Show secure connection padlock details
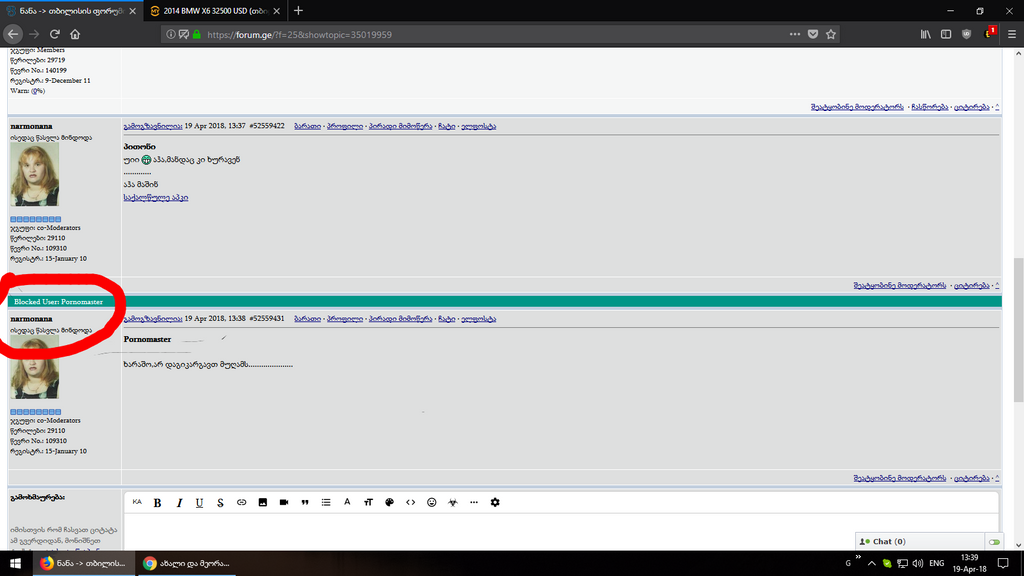 point(197,34)
